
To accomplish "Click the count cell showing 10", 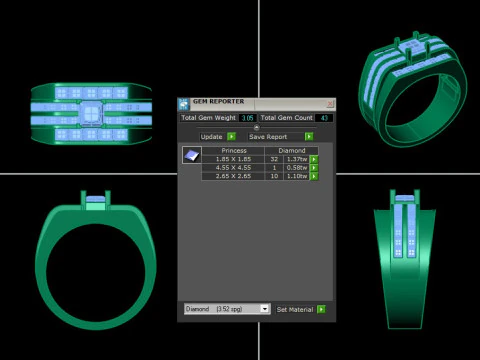I will point(274,176).
